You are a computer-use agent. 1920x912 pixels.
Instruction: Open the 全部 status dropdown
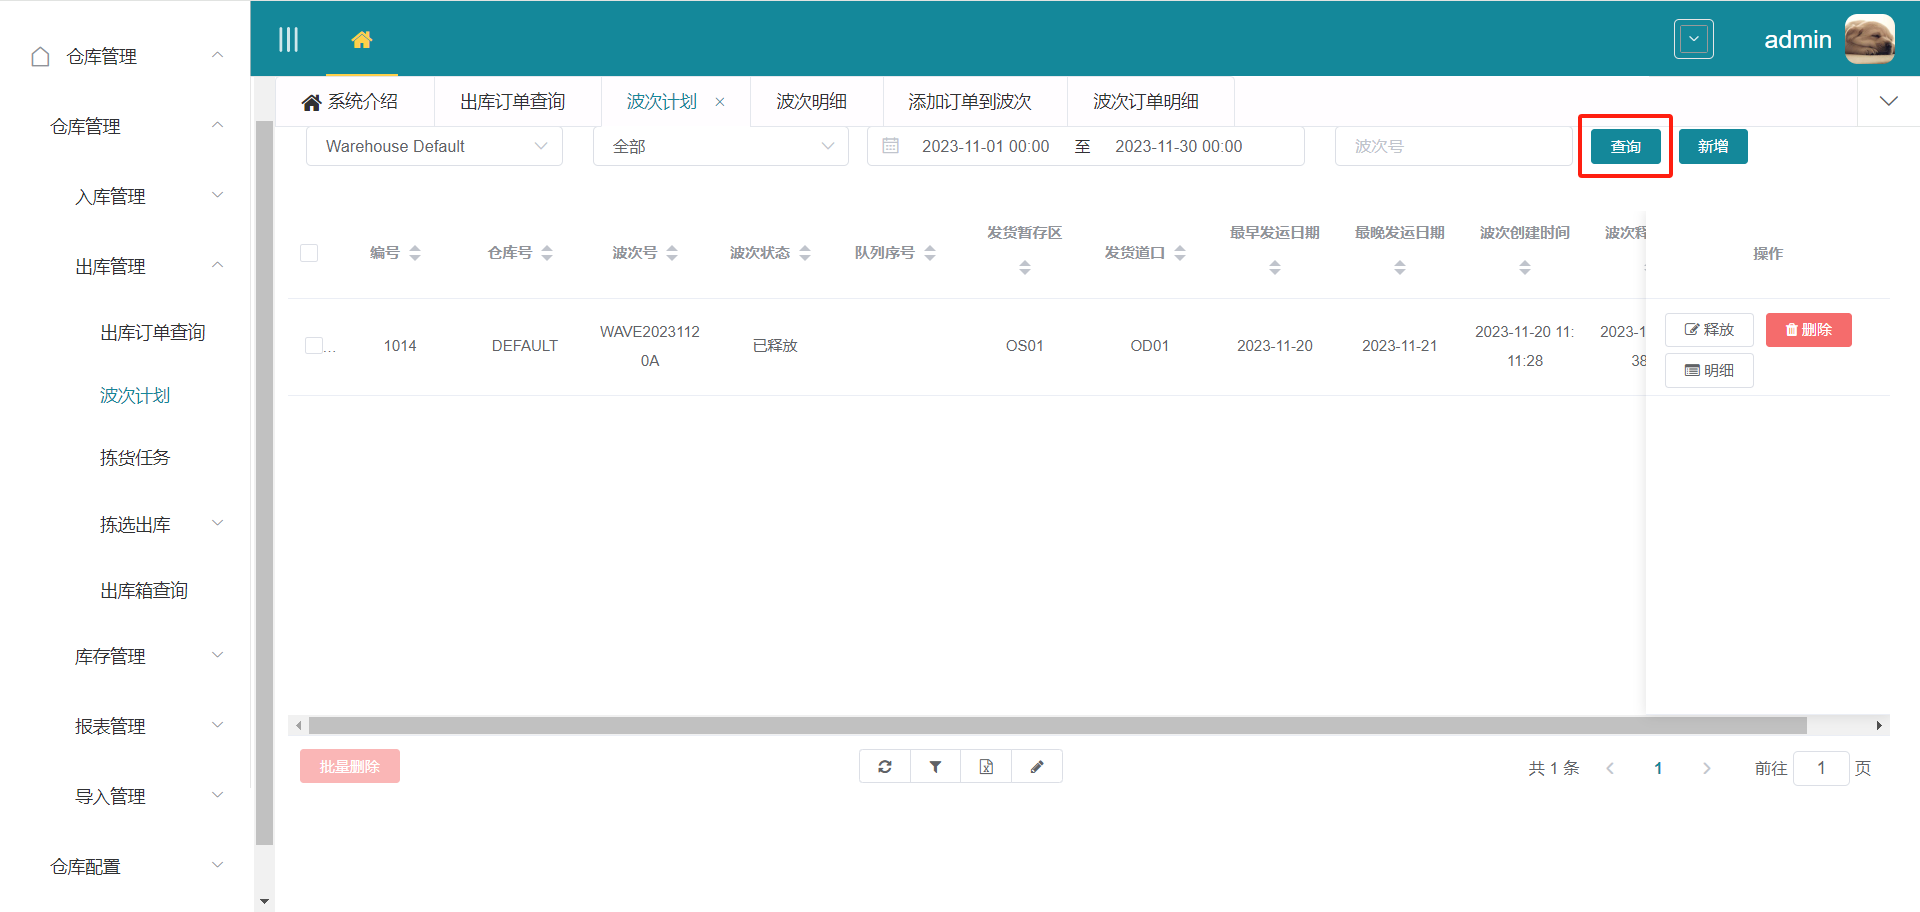tap(720, 146)
